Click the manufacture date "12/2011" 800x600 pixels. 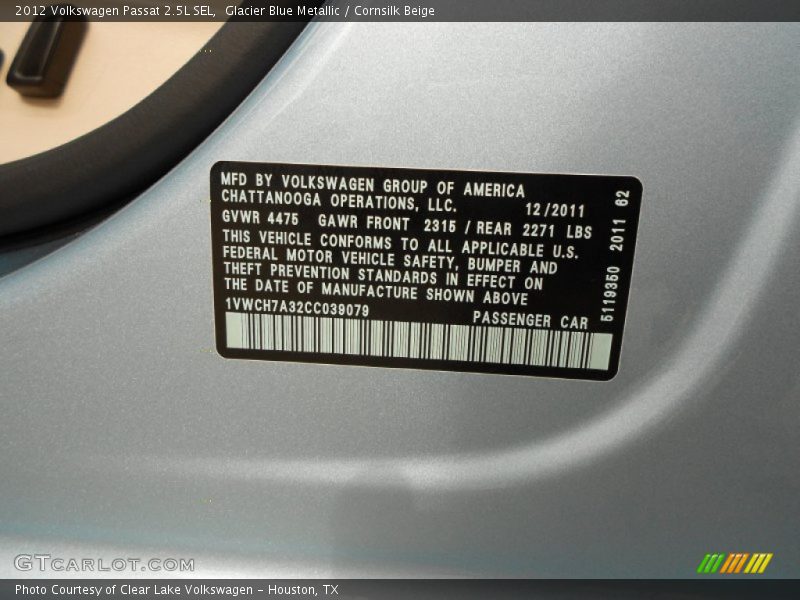[555, 210]
